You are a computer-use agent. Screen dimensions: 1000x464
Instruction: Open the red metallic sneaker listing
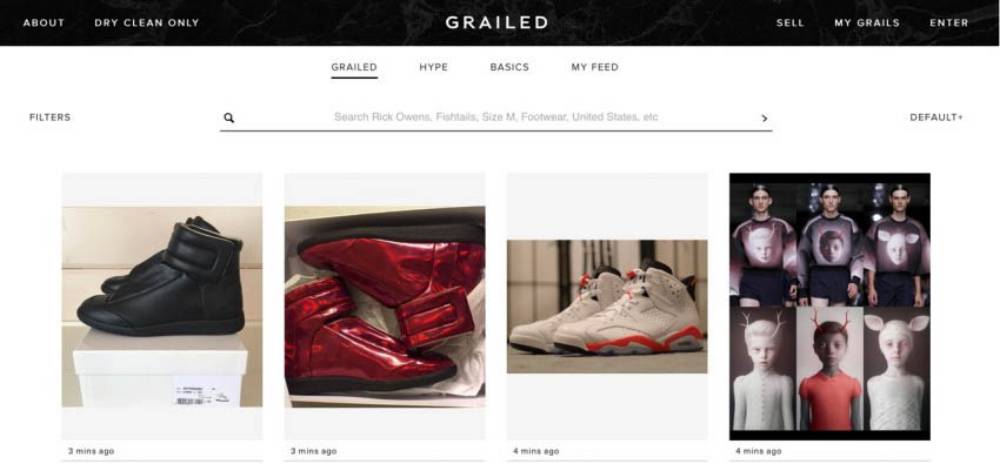tap(385, 306)
